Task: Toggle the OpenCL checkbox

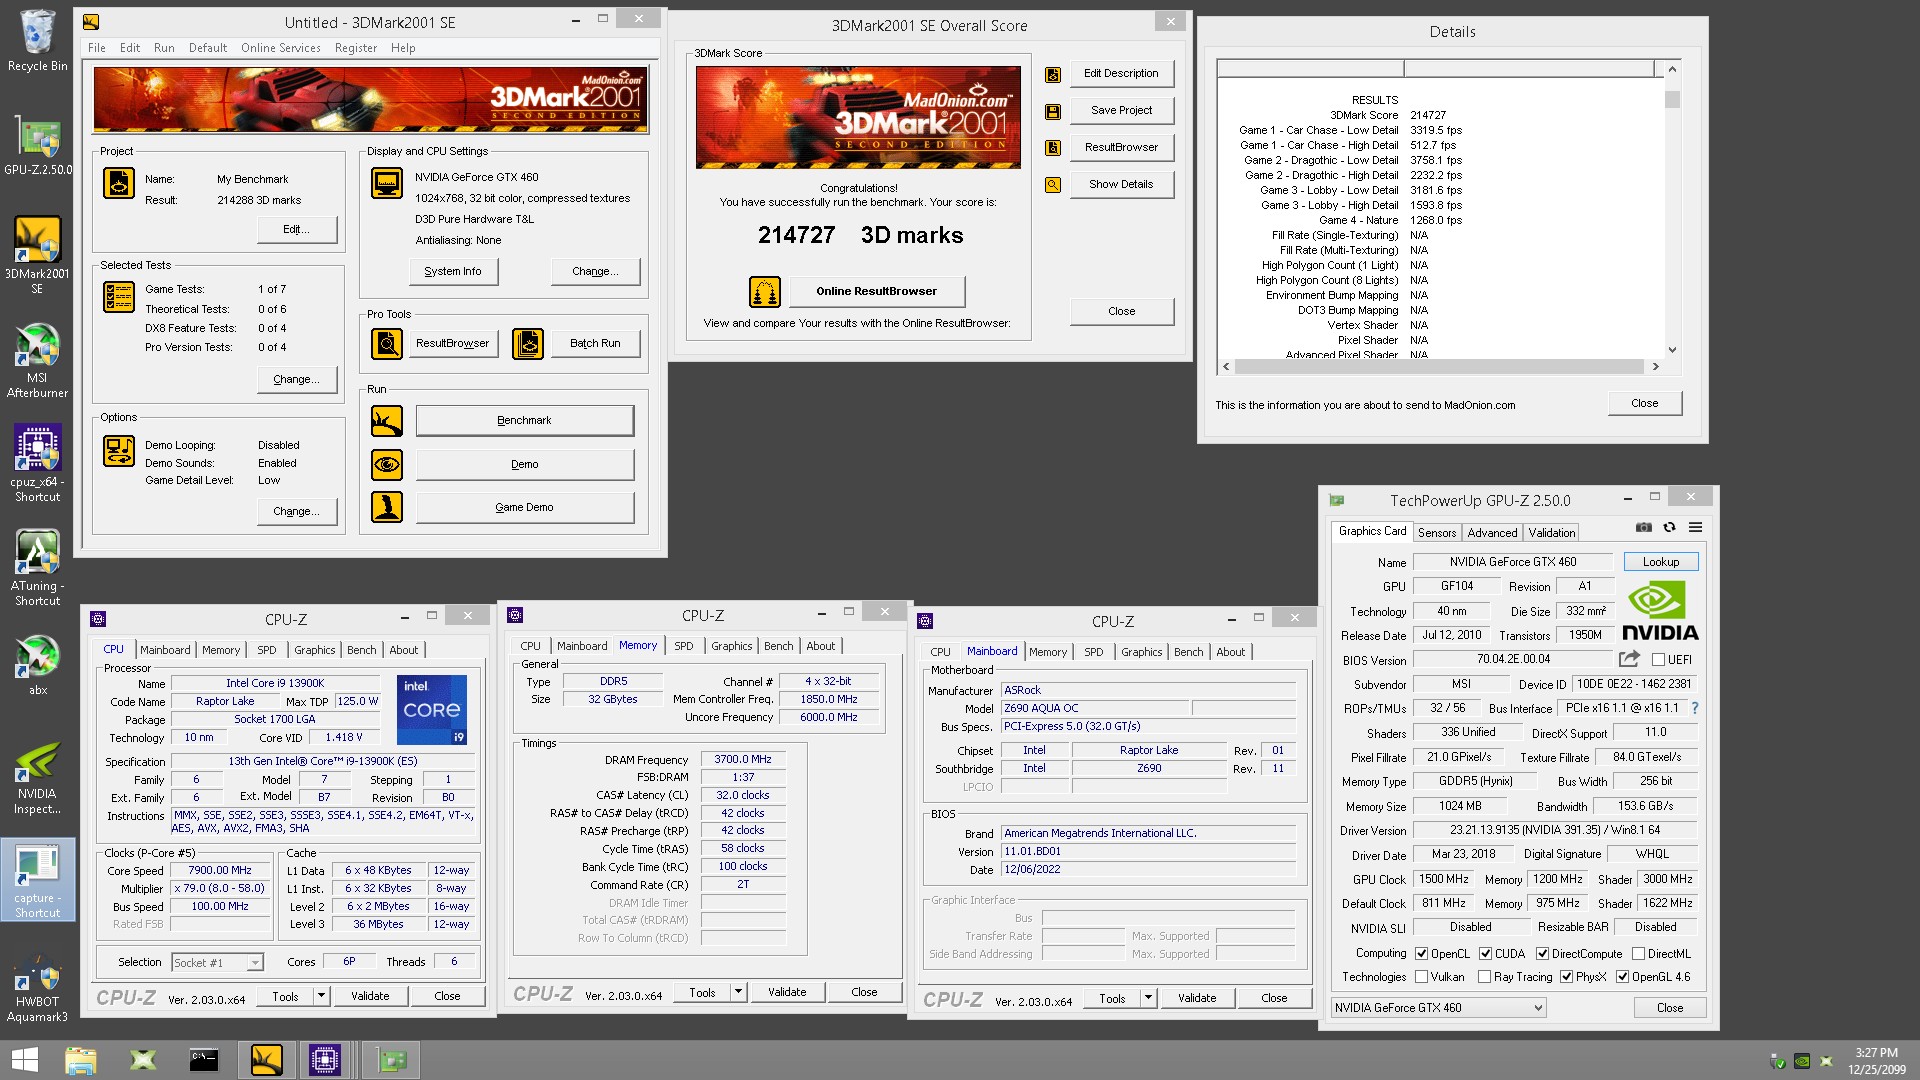Action: tap(1421, 954)
